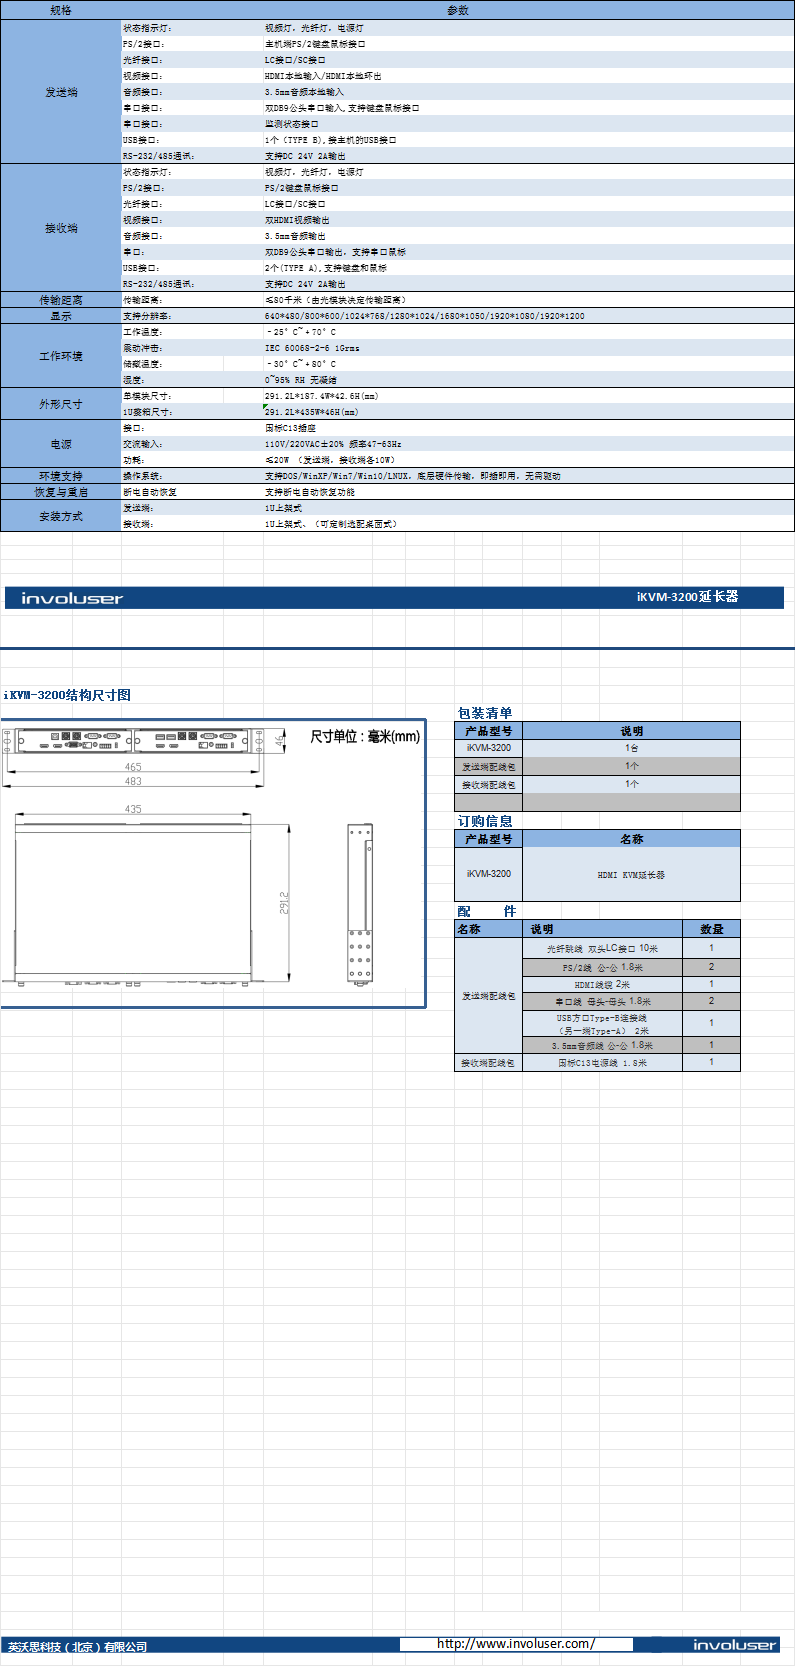The image size is (796, 1667).
Task: Select the IEC 60068-2-6 1Grms cell
Action: (x=529, y=348)
